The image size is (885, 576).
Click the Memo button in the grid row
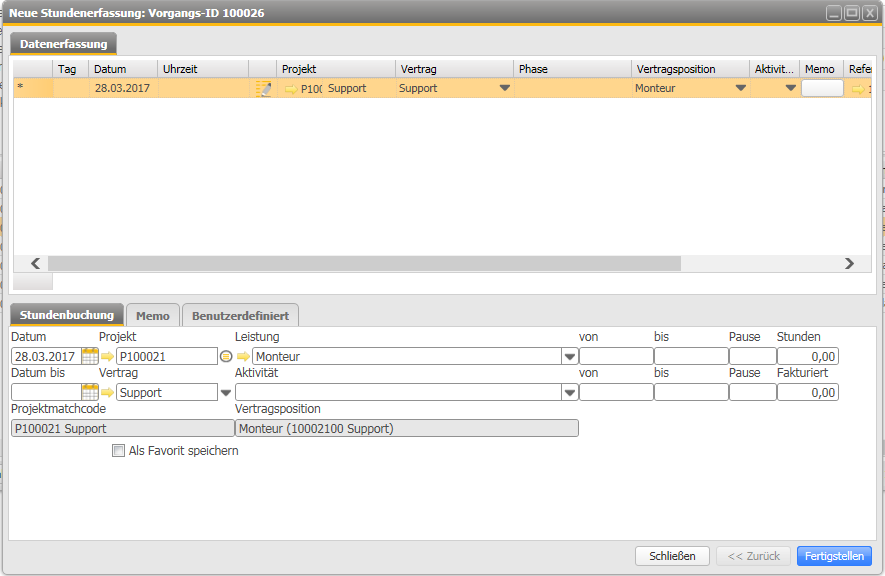coord(822,88)
